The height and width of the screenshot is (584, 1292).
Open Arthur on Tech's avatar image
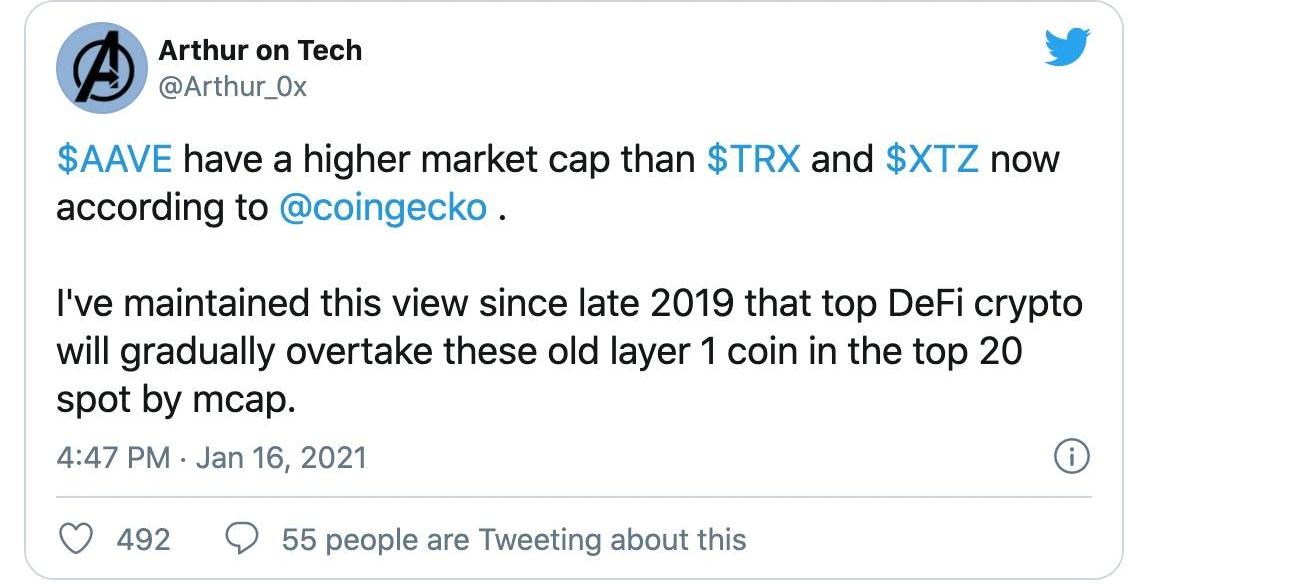[103, 68]
